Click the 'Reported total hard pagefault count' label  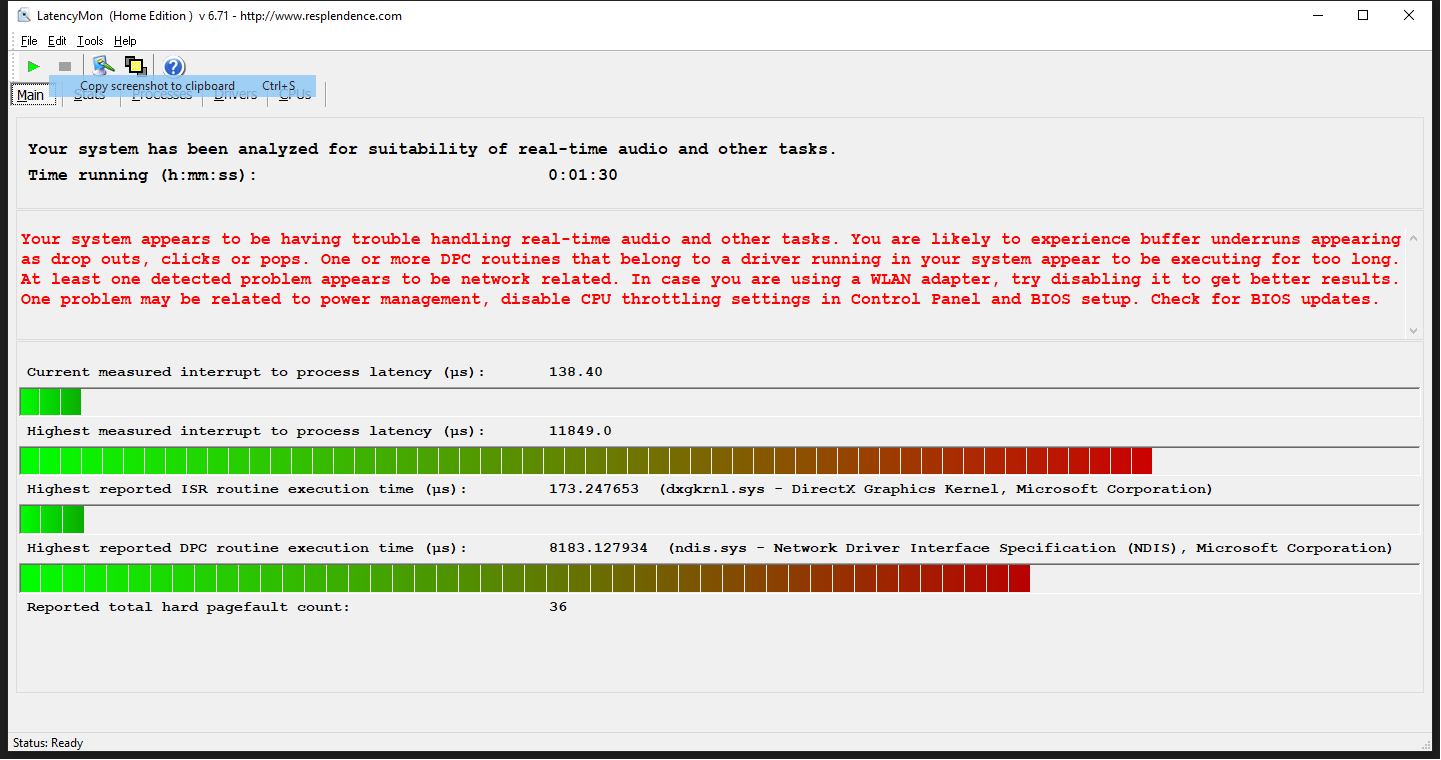coord(189,607)
